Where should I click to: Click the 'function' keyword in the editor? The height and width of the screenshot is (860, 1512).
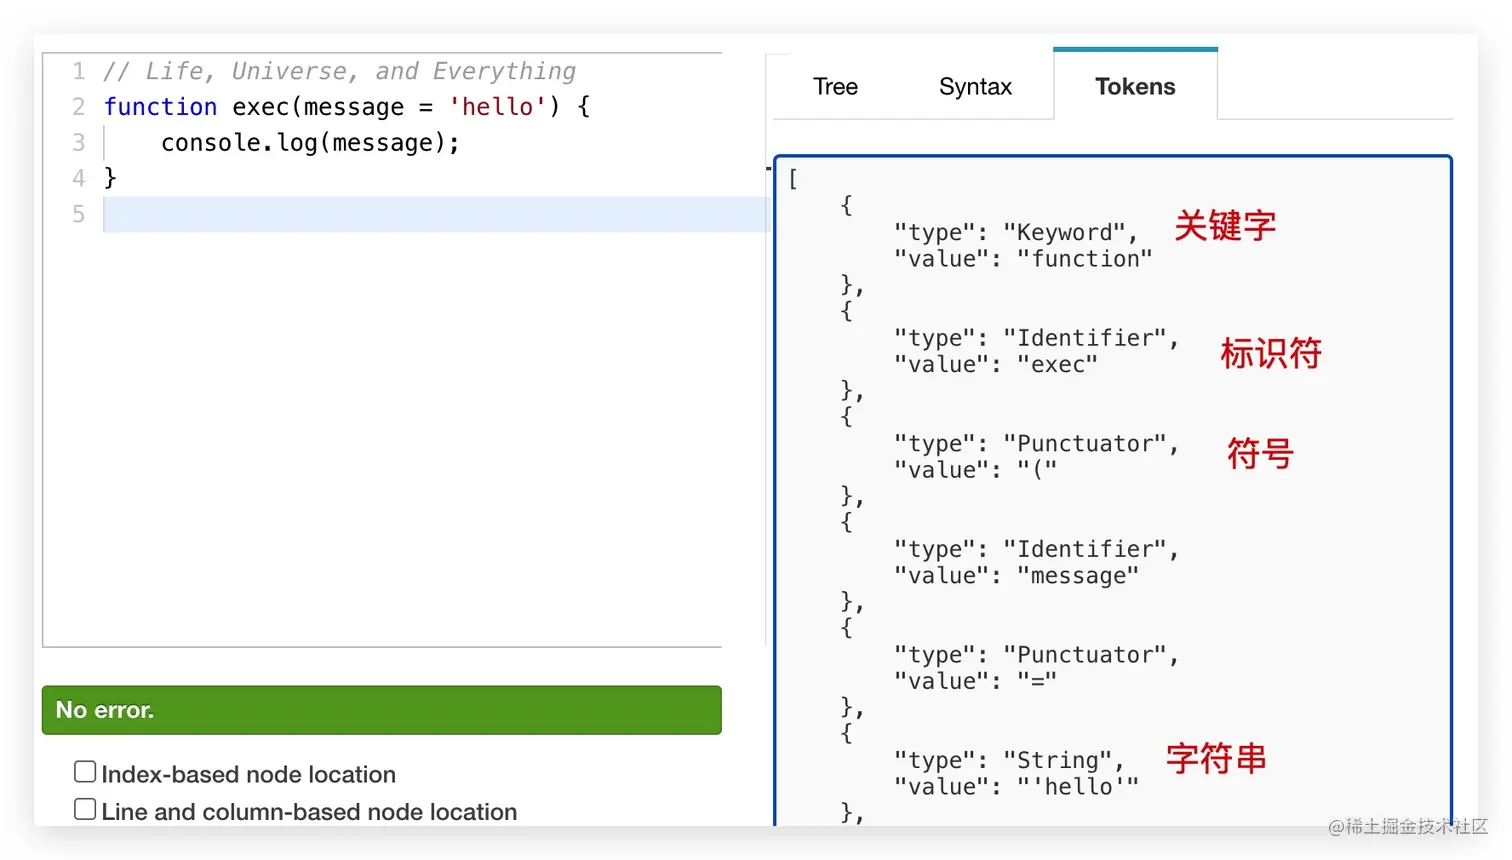(160, 106)
